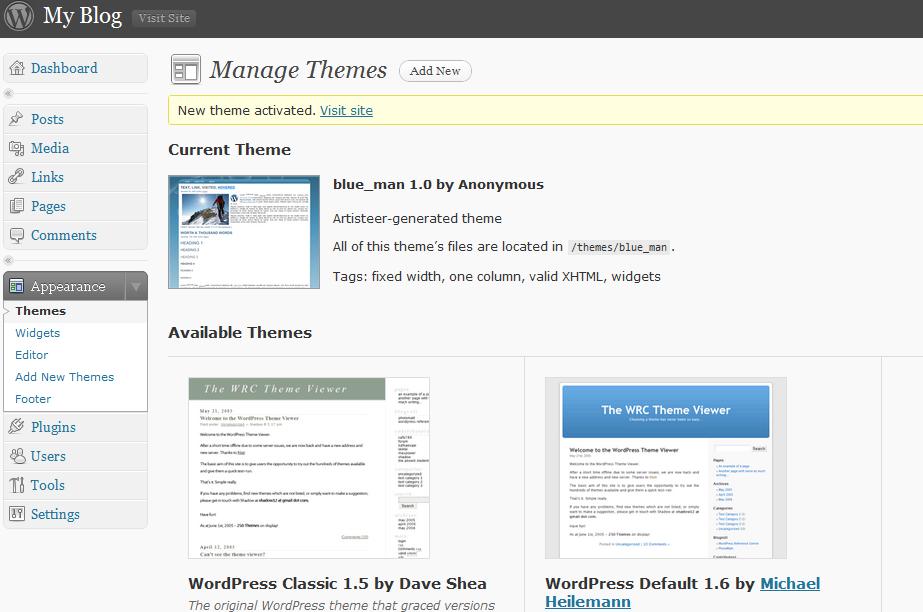Click the WordPress logo icon
This screenshot has height=612, width=923.
[x=18, y=17]
